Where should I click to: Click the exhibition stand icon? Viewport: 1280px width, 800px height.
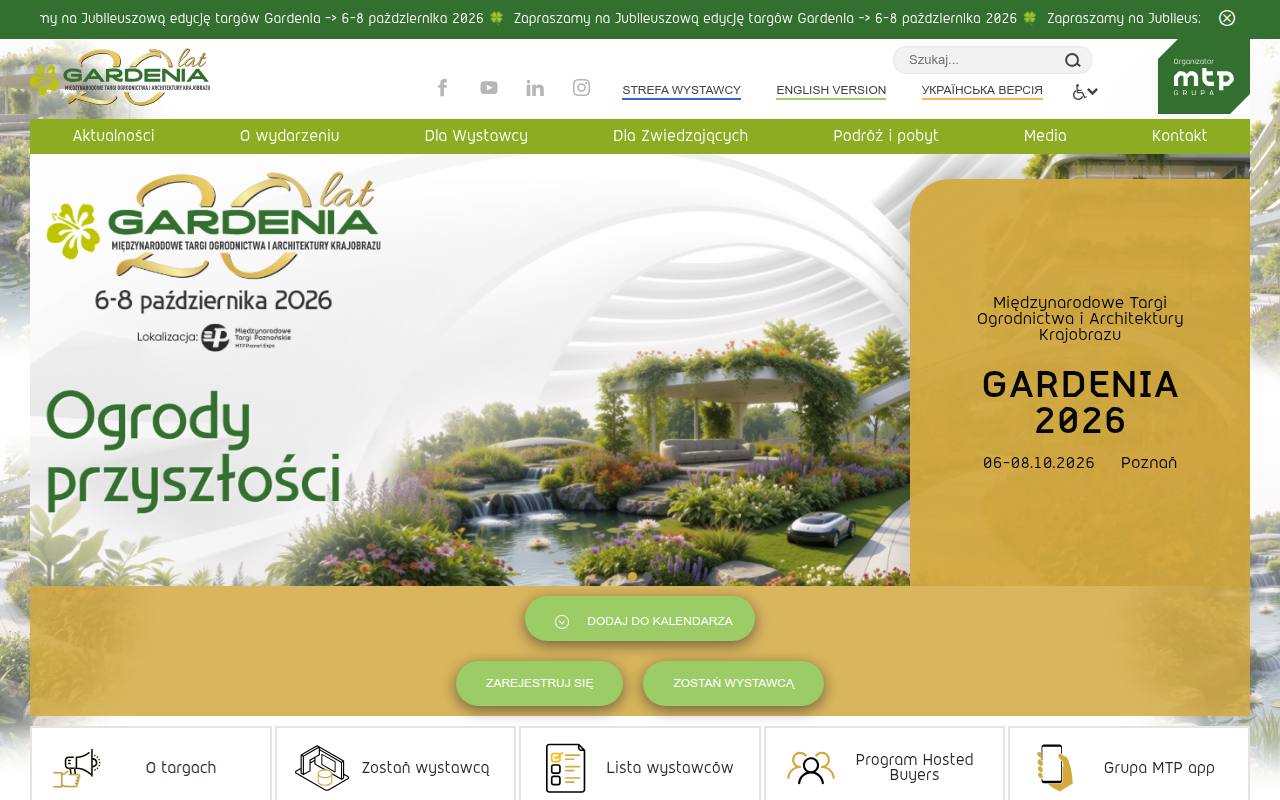point(322,768)
